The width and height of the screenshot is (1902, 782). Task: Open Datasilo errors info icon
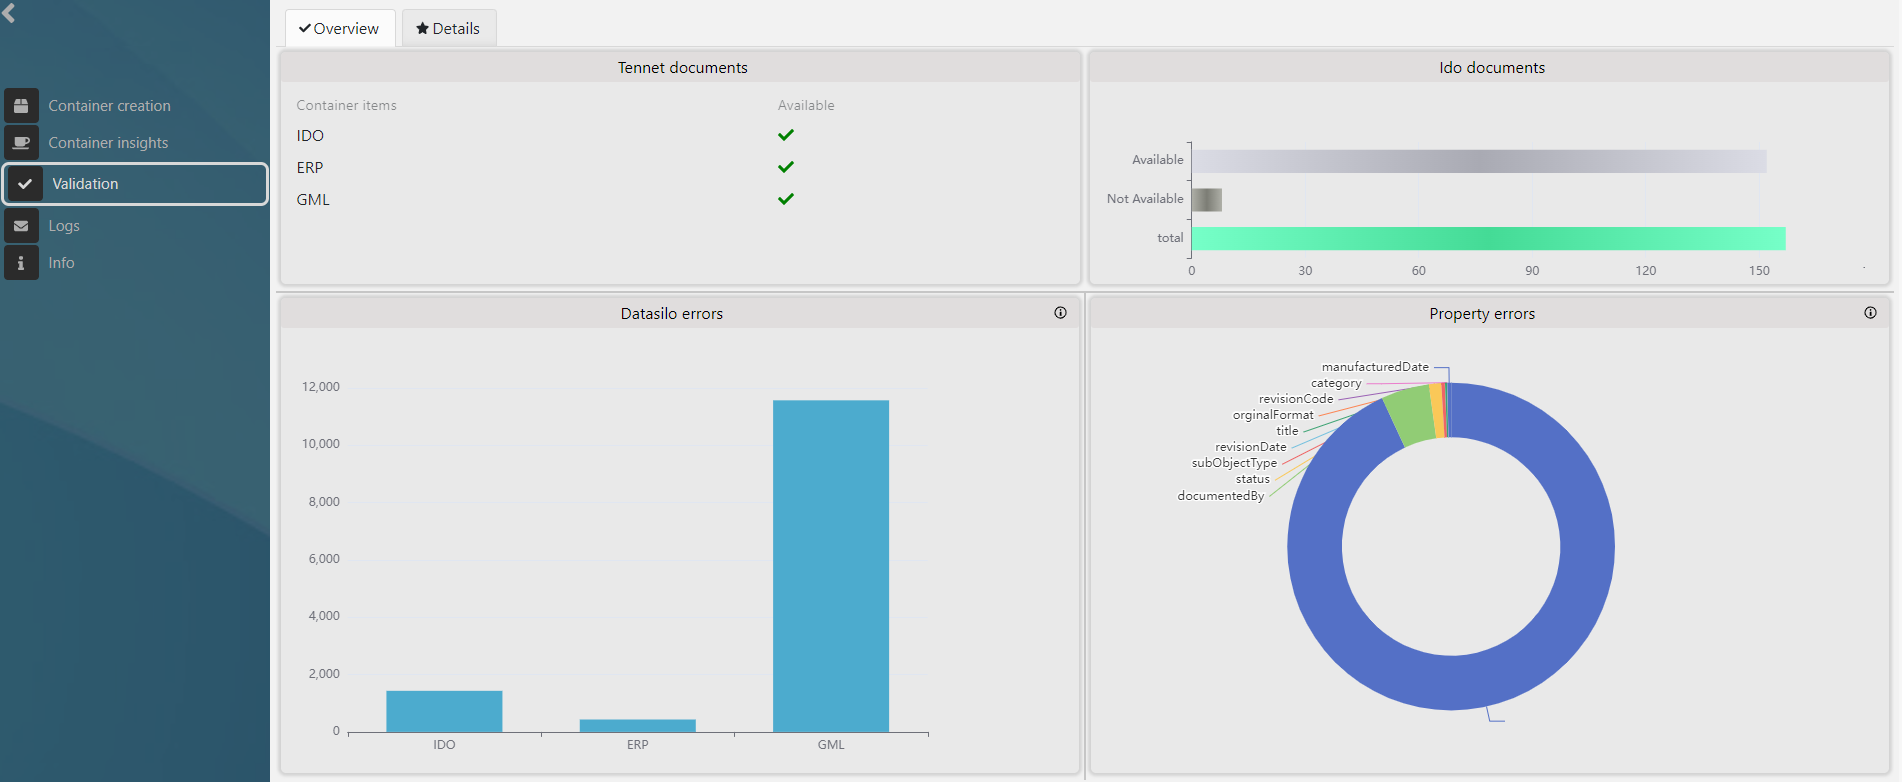pos(1060,313)
